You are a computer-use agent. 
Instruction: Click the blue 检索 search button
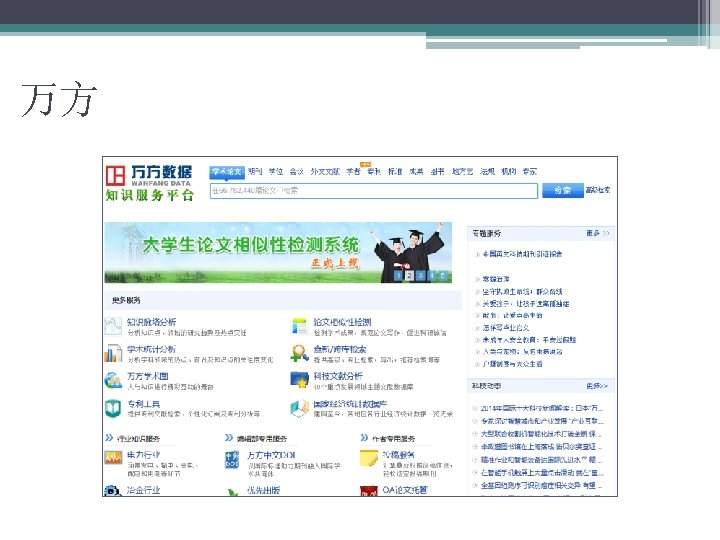coord(562,190)
